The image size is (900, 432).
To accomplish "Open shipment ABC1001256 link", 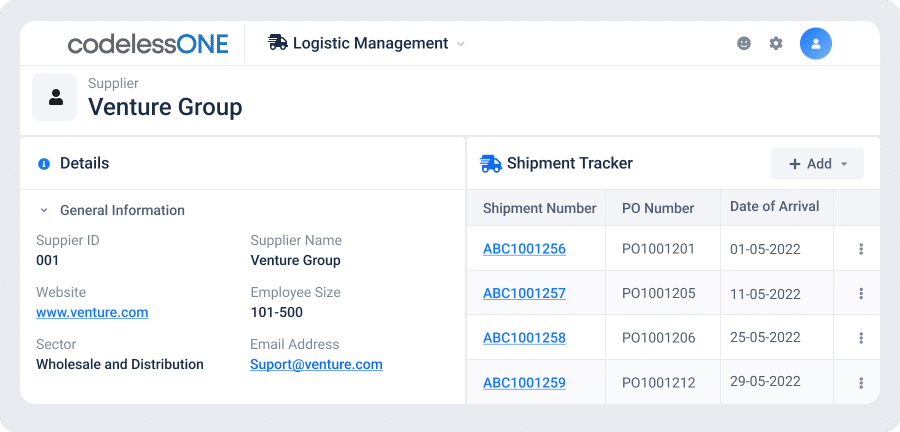I will point(524,249).
